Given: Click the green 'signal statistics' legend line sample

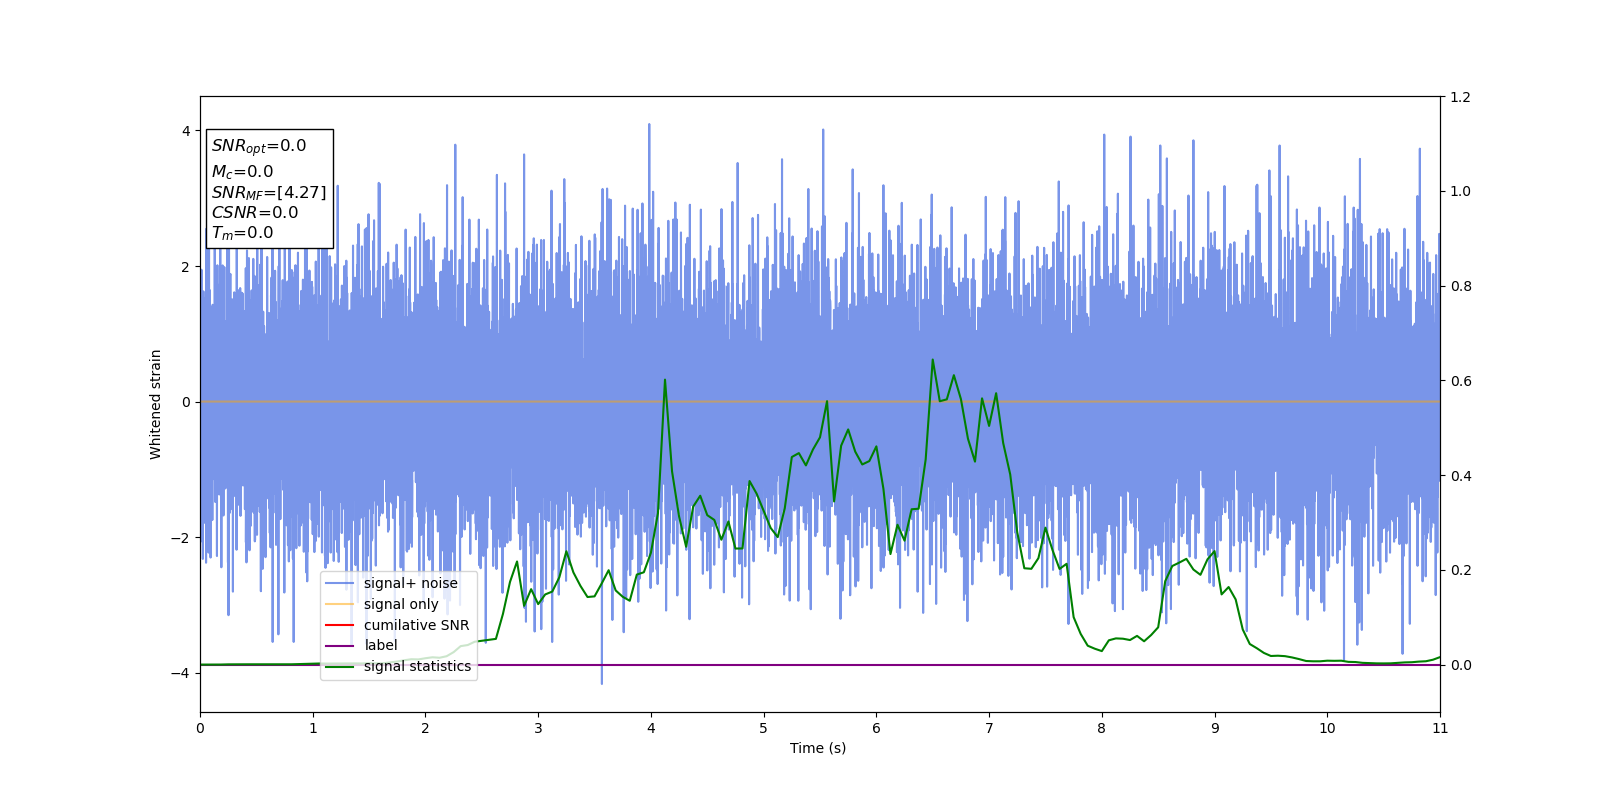Looking at the screenshot, I should [x=340, y=667].
